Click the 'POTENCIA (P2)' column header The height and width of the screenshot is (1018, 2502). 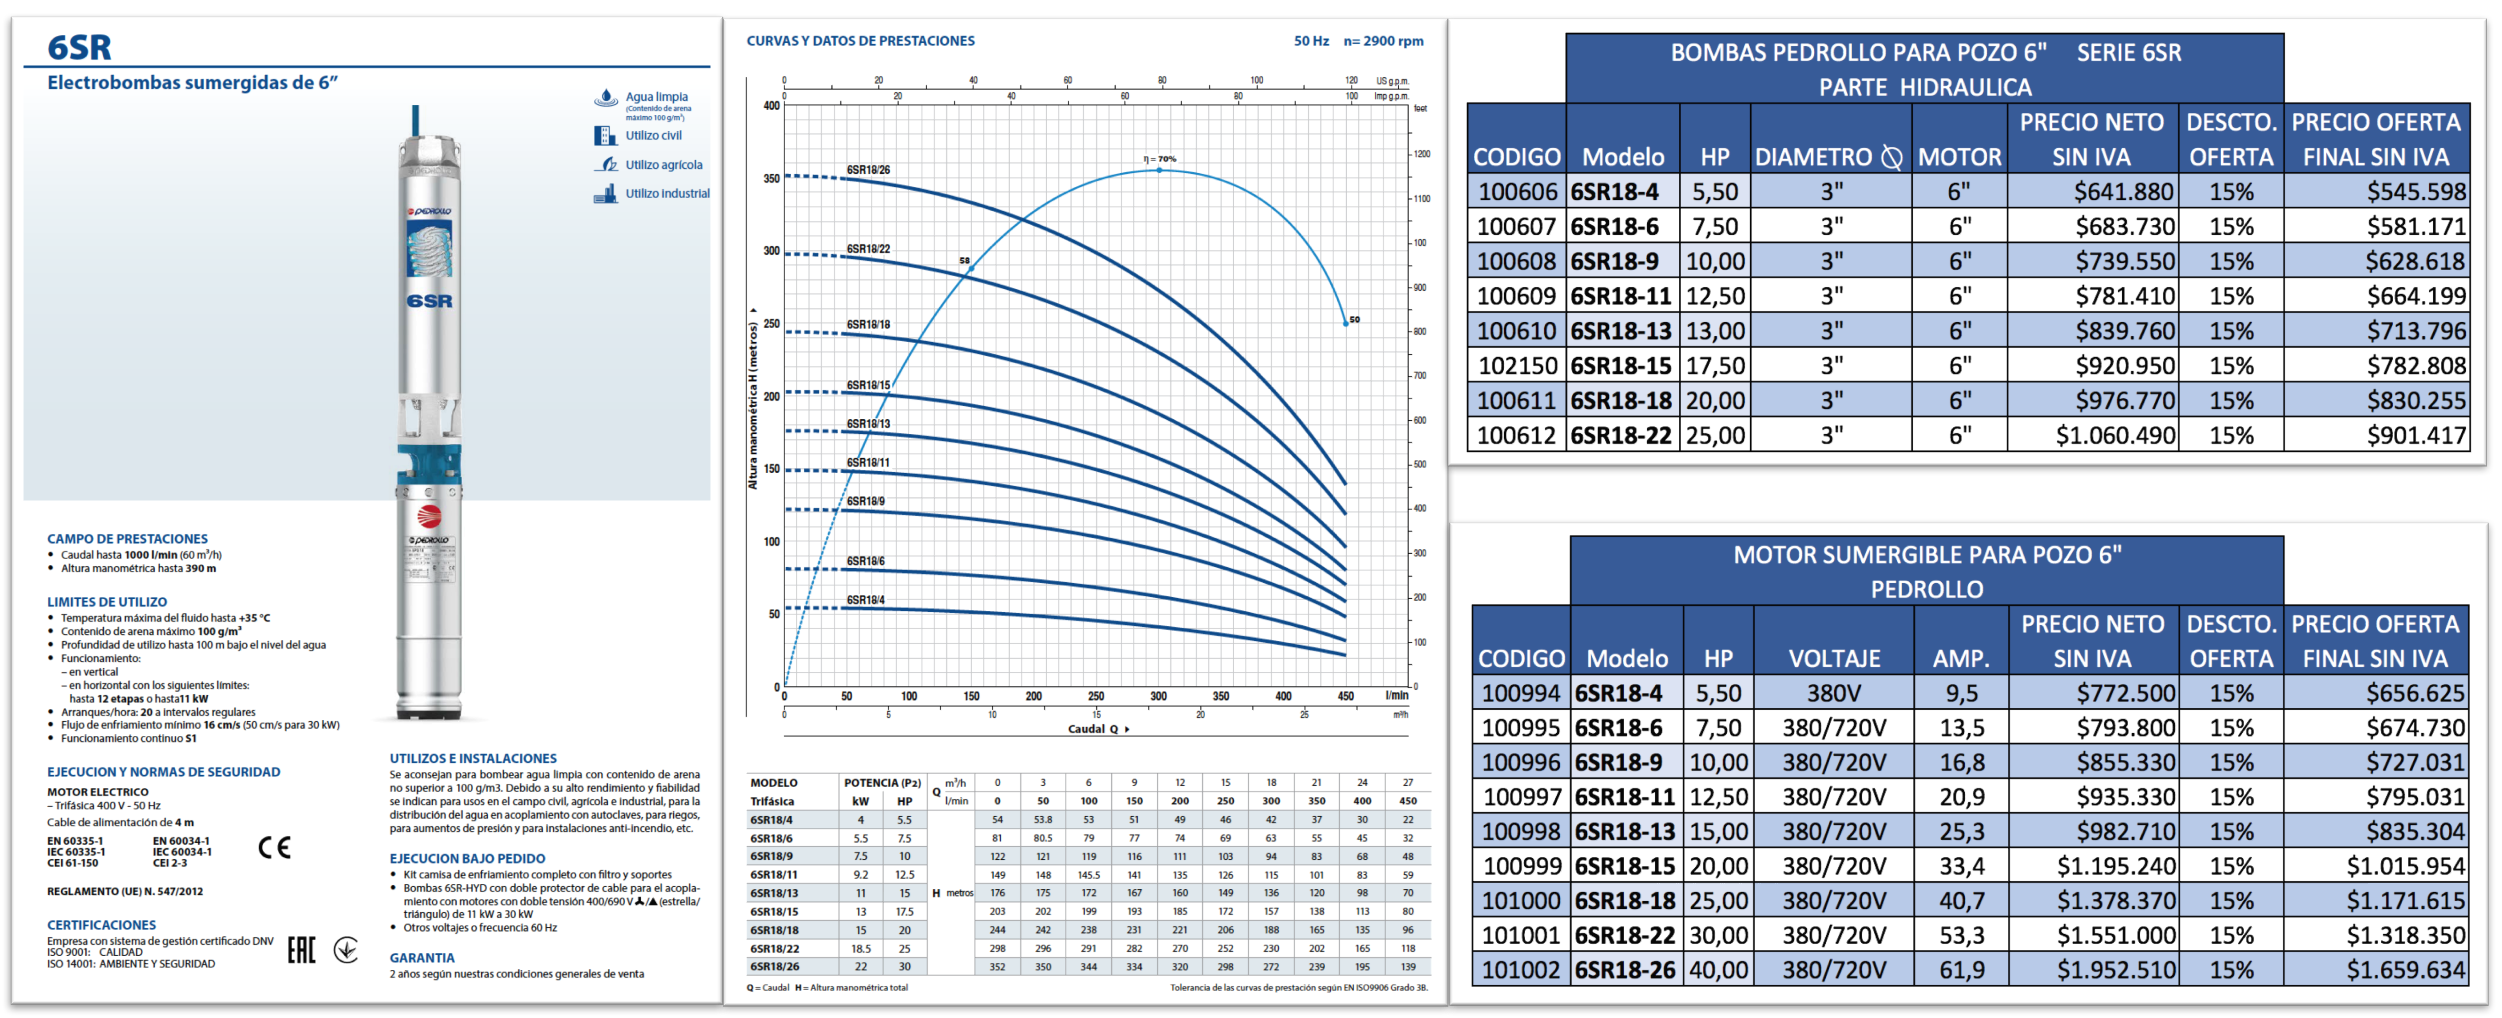pyautogui.click(x=882, y=783)
